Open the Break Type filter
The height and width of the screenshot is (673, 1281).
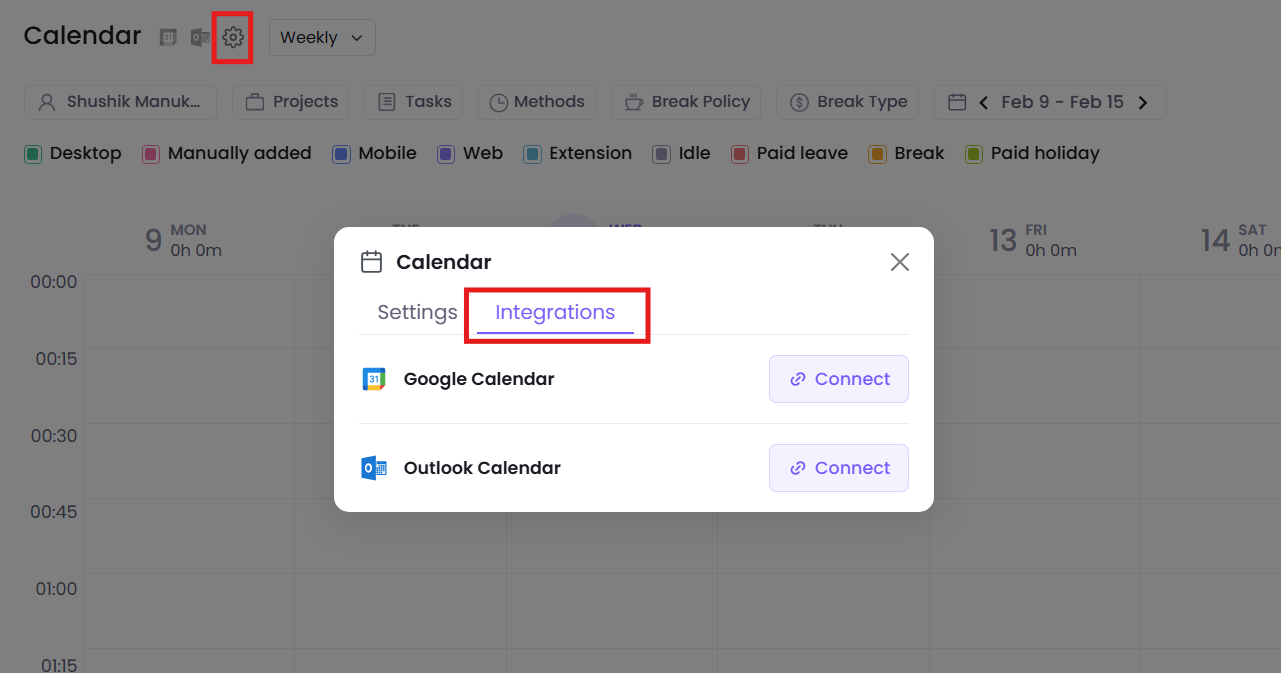(x=848, y=102)
